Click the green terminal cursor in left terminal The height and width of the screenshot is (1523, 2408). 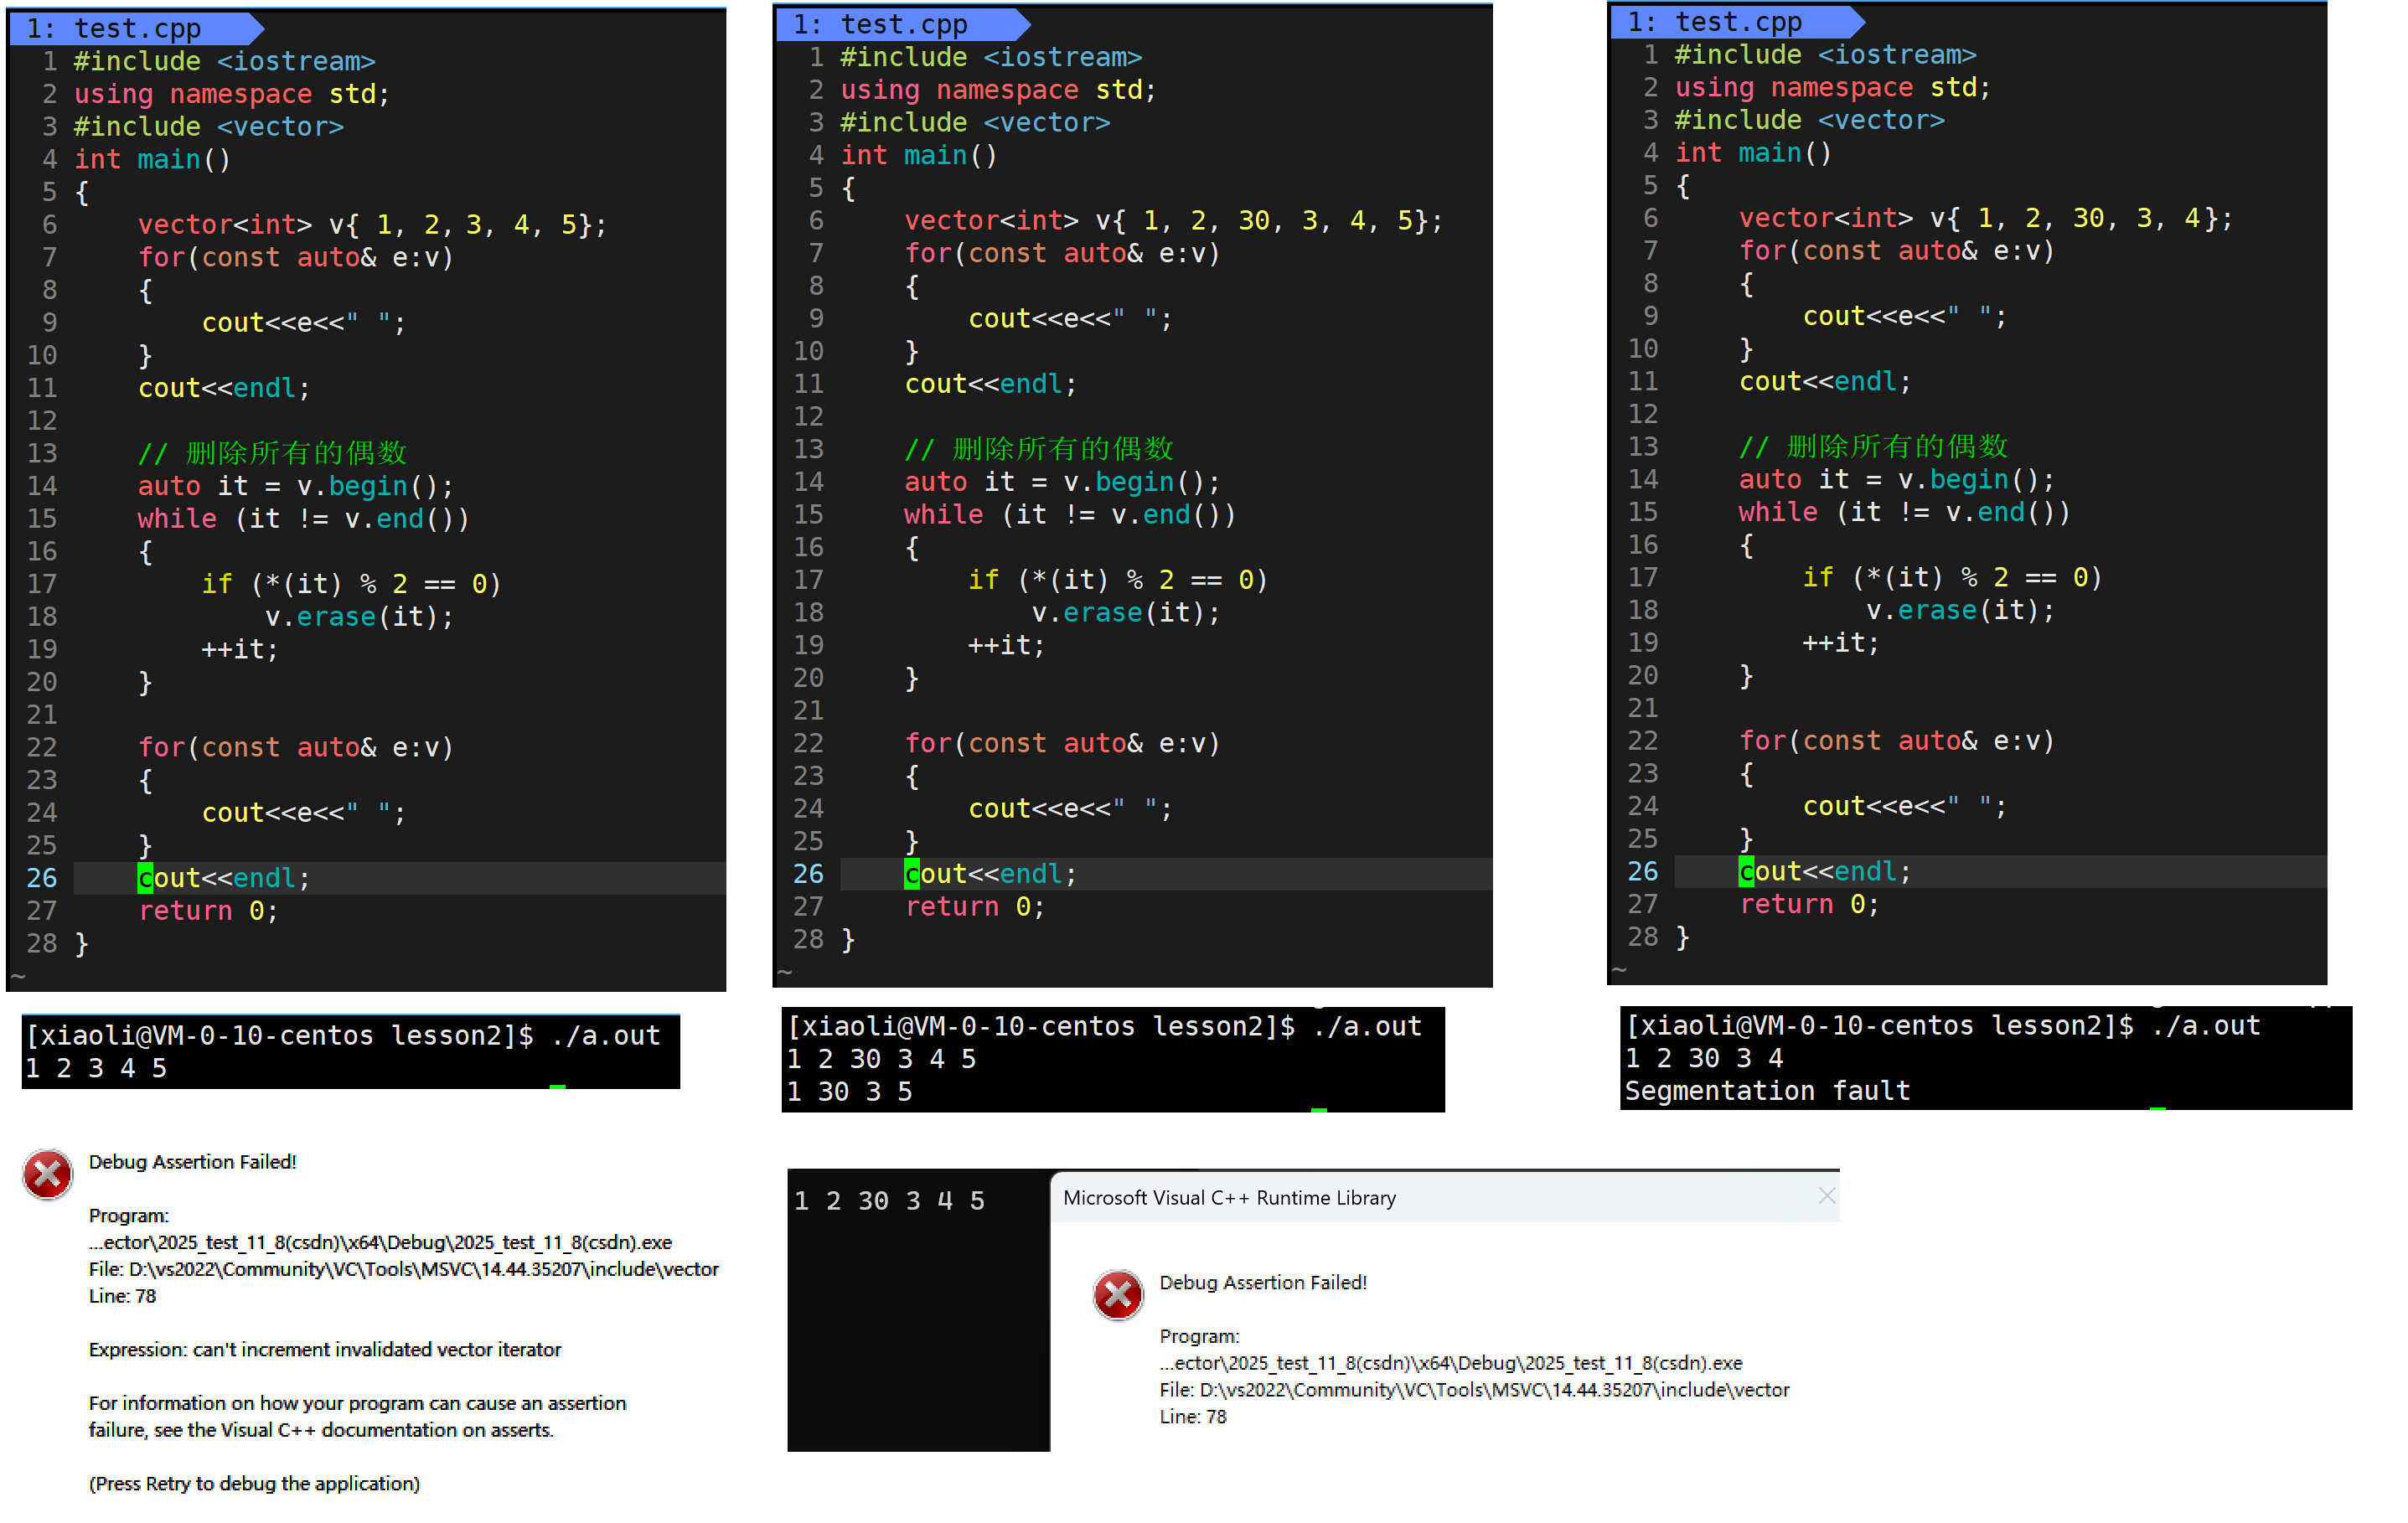558,1086
